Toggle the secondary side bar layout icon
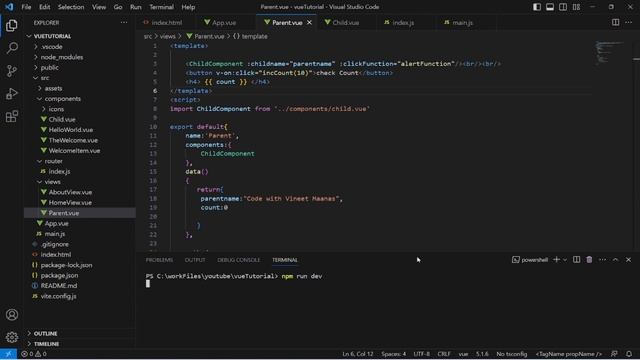 pos(563,7)
